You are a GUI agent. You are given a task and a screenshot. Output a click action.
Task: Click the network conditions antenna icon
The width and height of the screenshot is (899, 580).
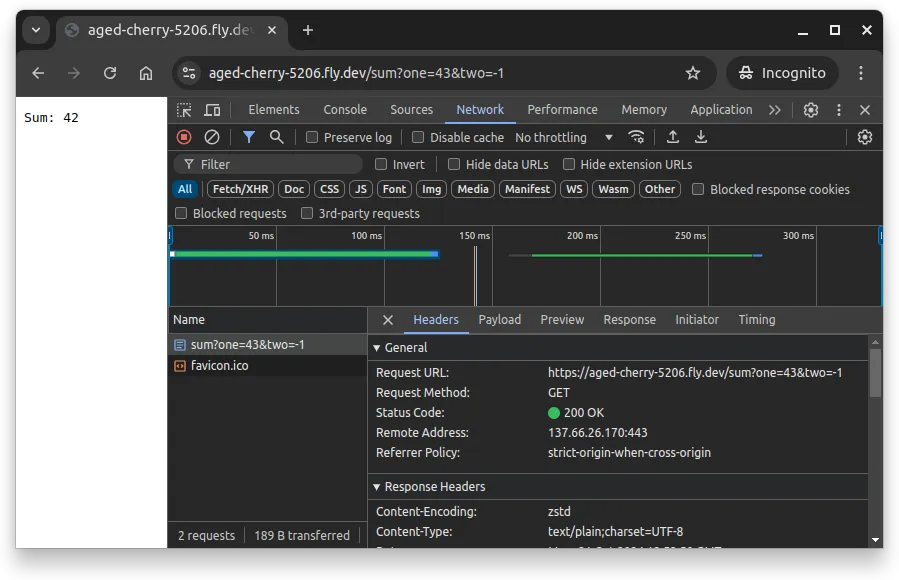637,137
